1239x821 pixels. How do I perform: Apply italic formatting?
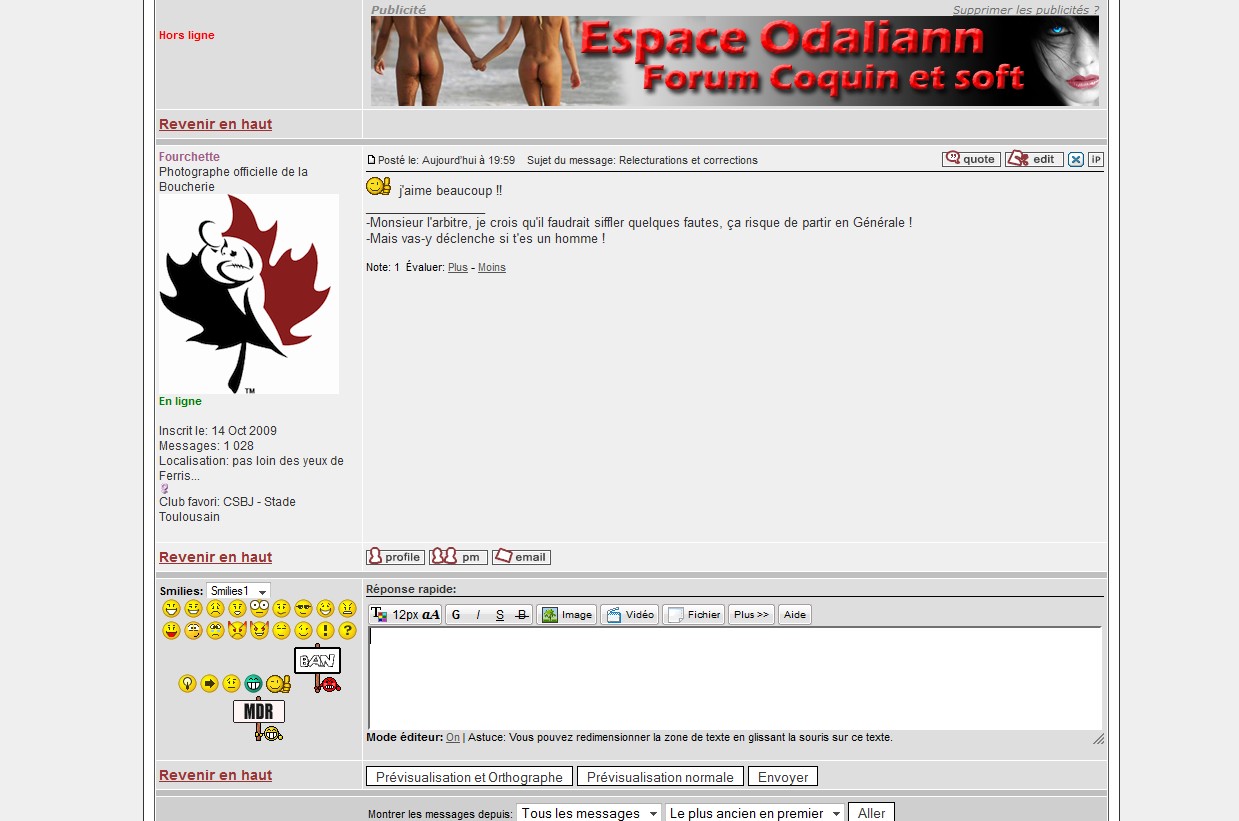pyautogui.click(x=478, y=615)
